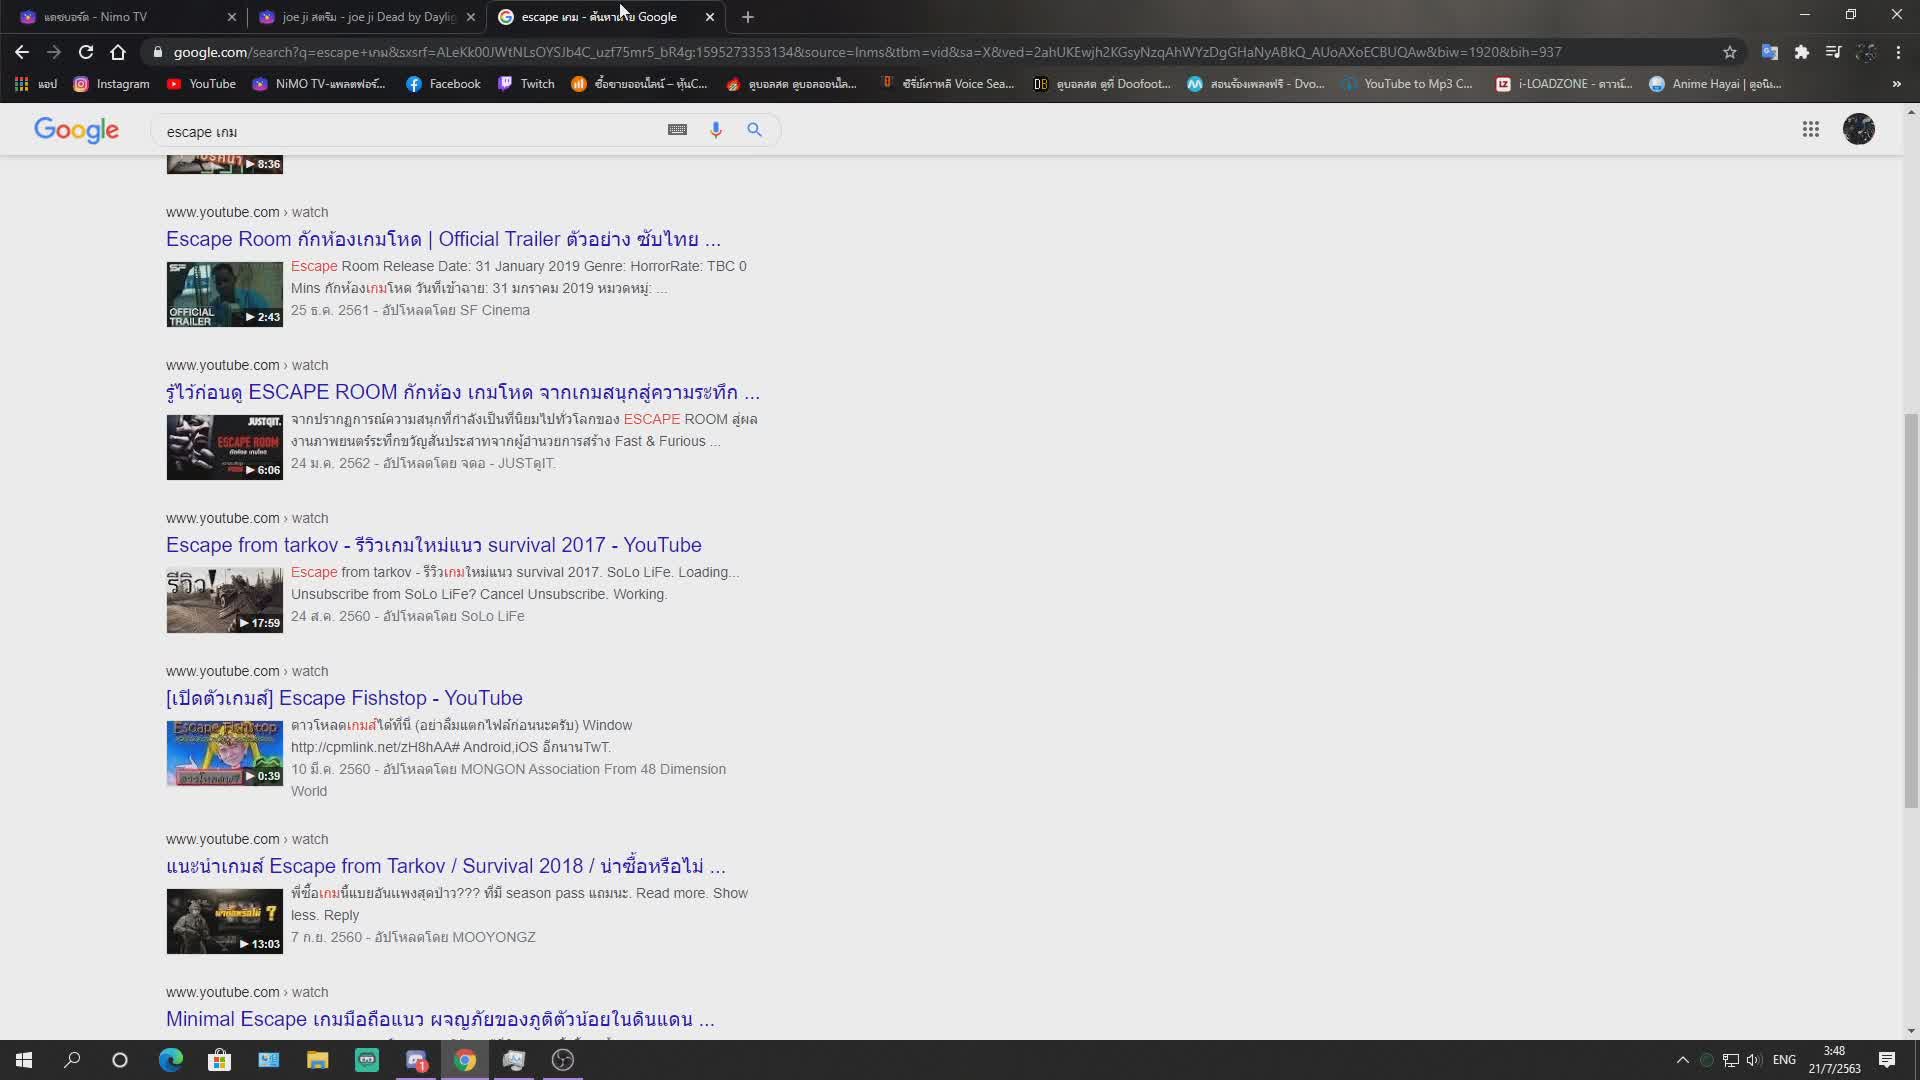Screen dimensions: 1920x1080
Task: Show hidden system tray icons
Action: pos(1682,1060)
